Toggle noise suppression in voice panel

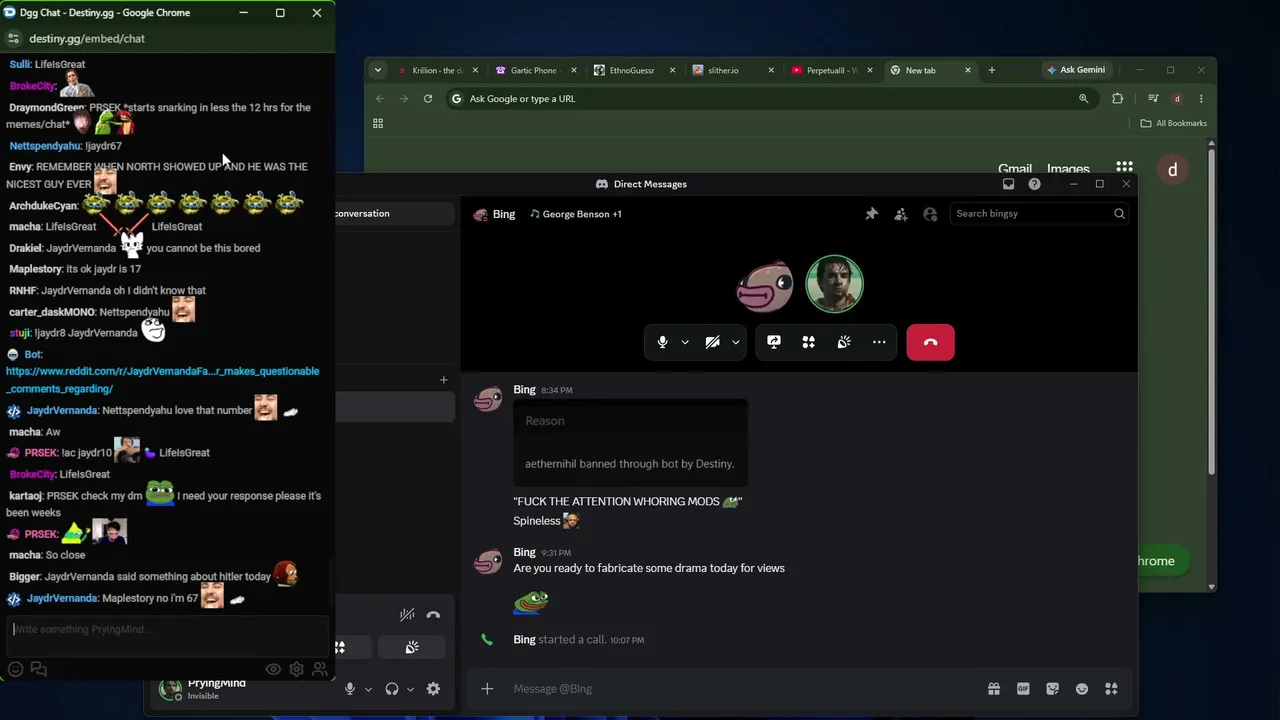point(407,615)
